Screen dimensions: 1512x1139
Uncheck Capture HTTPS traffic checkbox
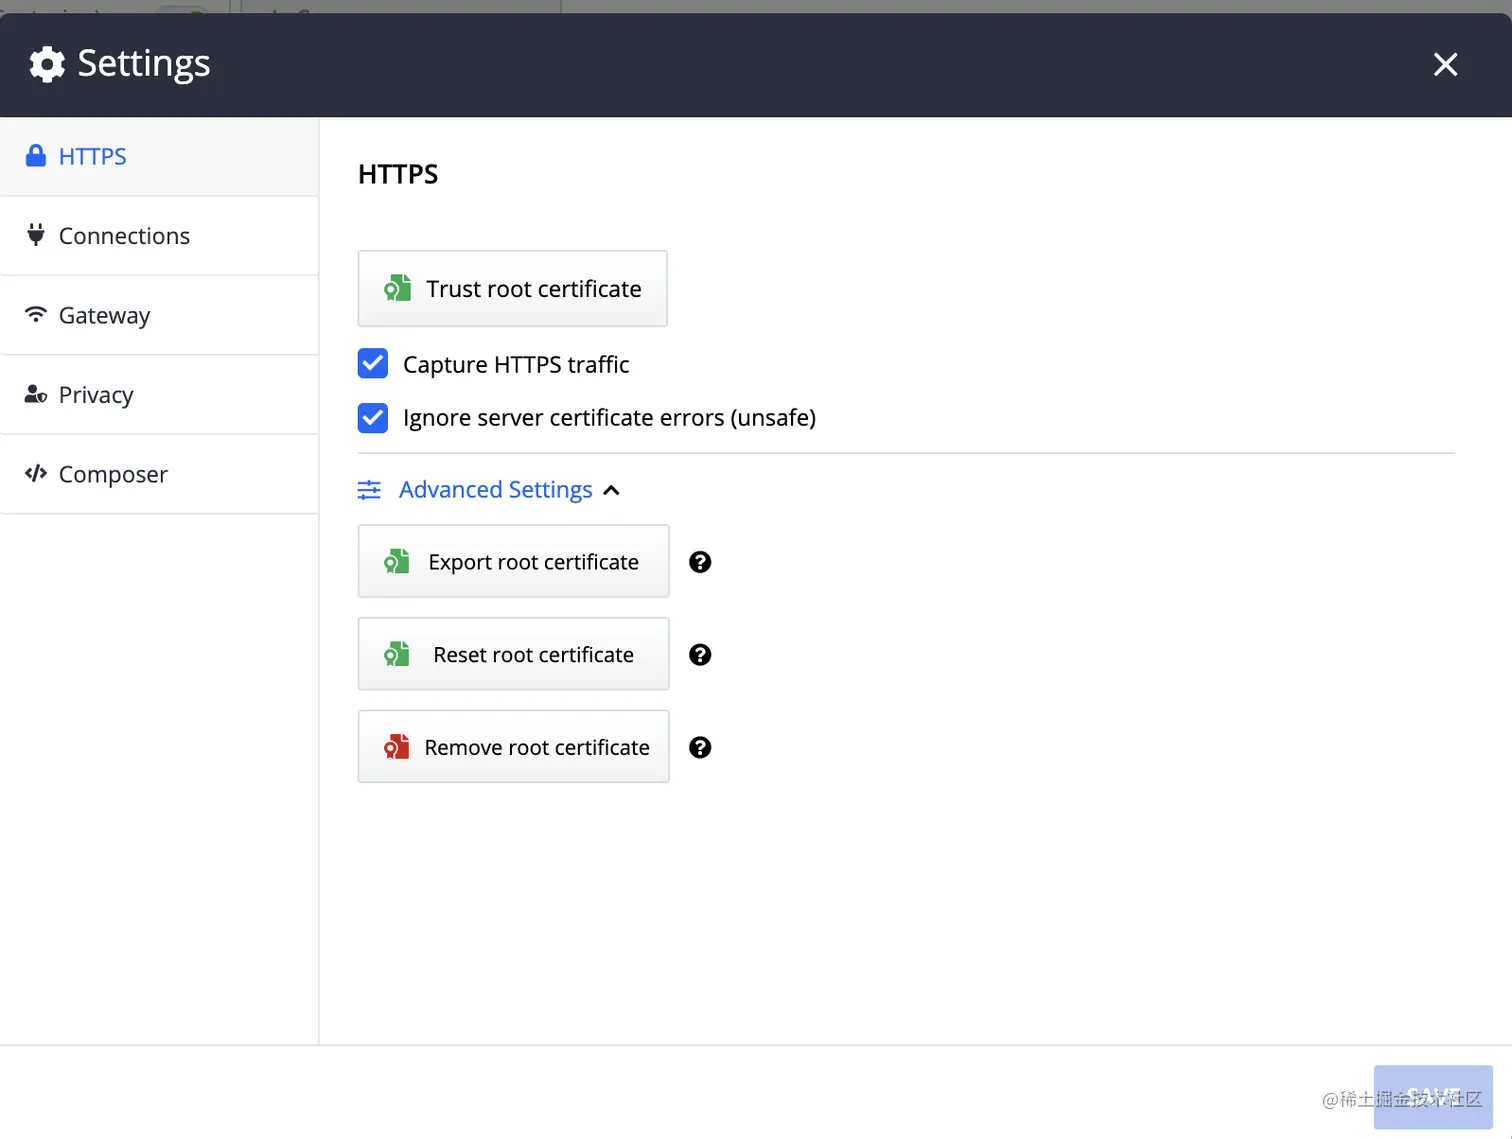coord(373,364)
